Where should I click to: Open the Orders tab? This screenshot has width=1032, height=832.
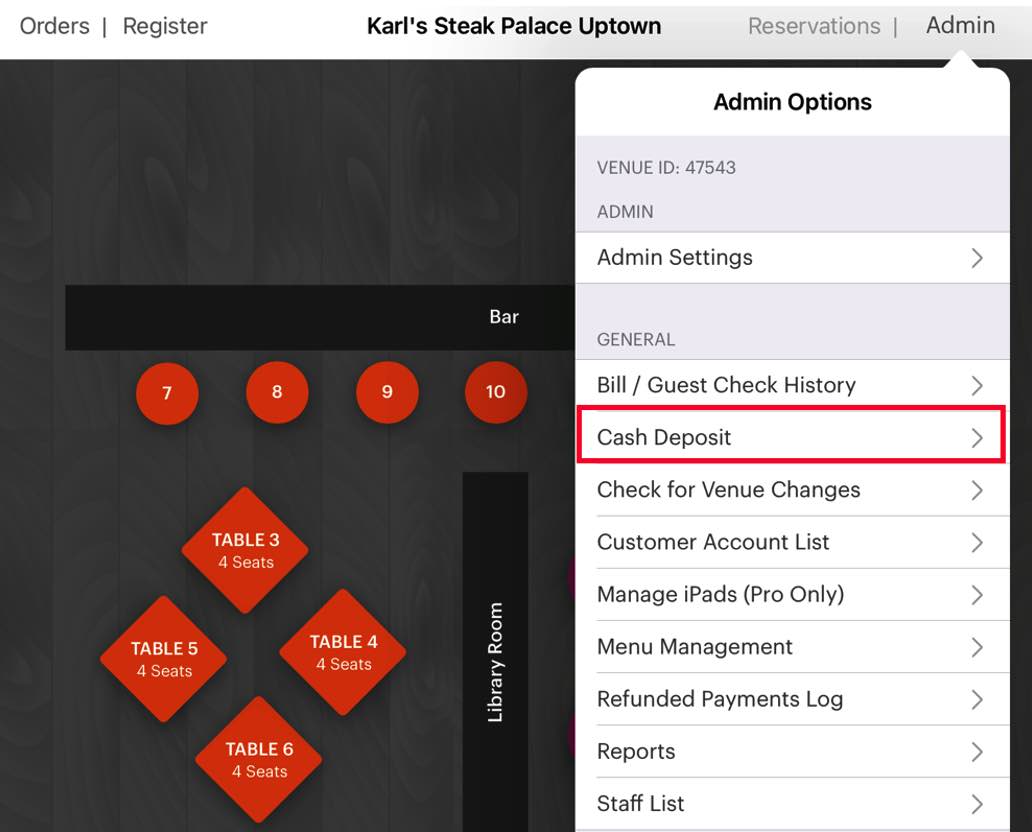[54, 26]
